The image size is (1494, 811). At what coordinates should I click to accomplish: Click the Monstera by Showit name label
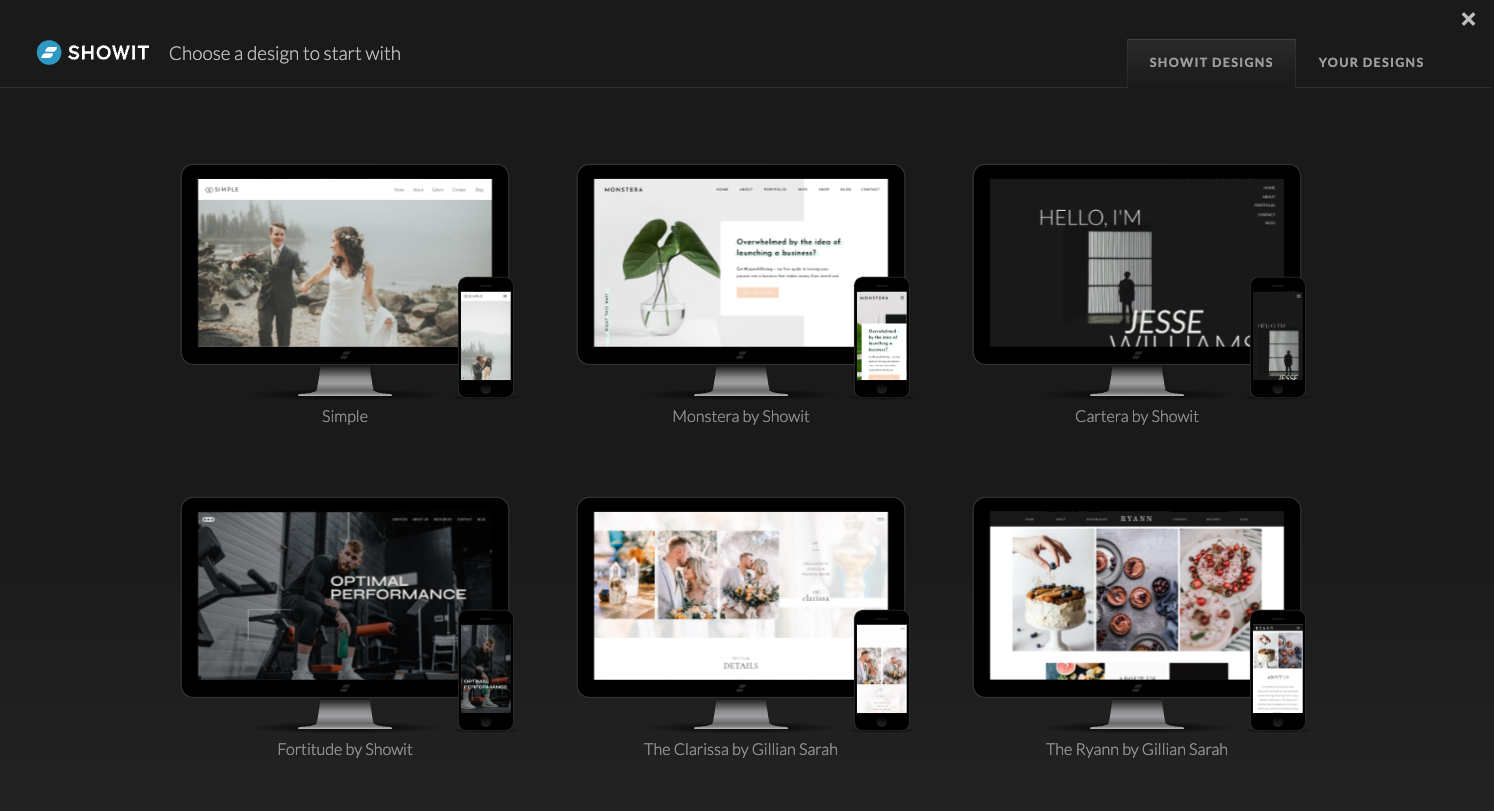click(x=741, y=416)
